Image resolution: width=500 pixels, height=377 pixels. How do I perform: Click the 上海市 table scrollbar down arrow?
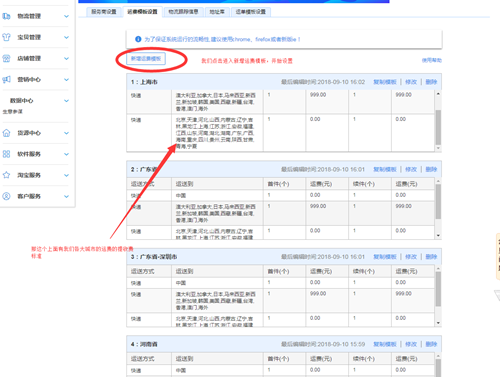[438, 148]
